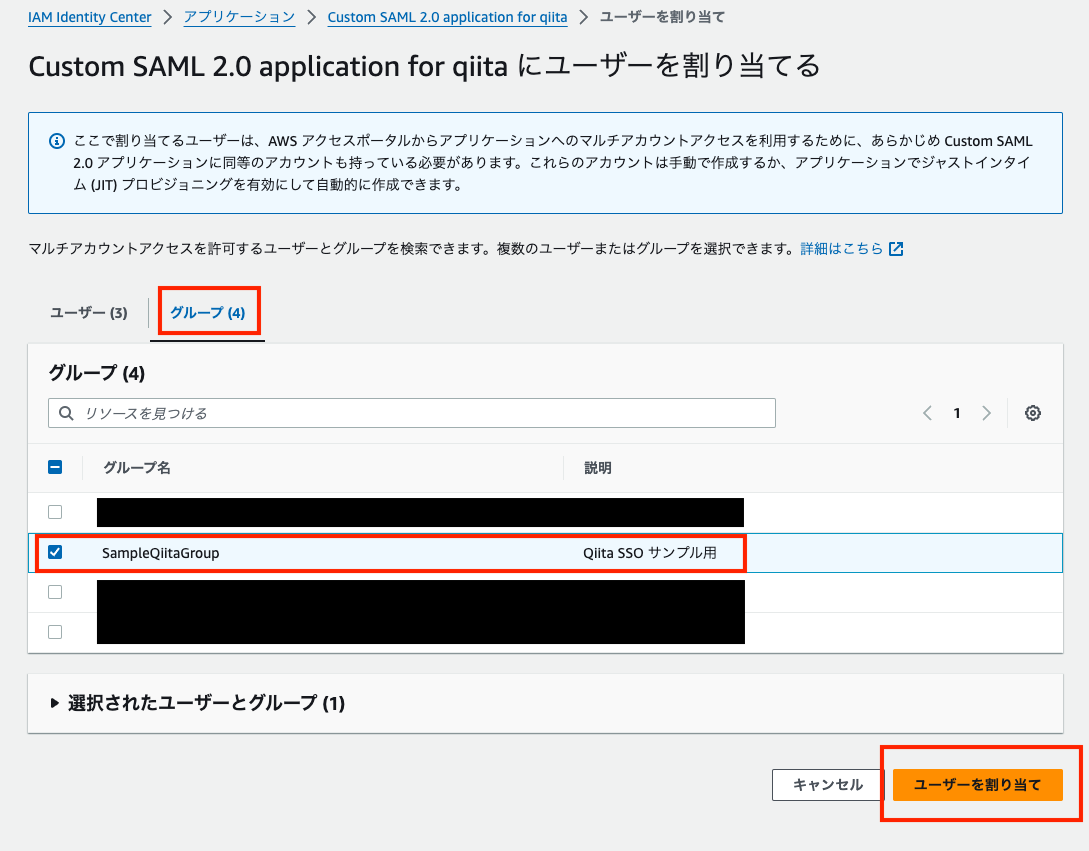This screenshot has width=1089, height=851.
Task: Click the 説明 column header
Action: pyautogui.click(x=597, y=468)
